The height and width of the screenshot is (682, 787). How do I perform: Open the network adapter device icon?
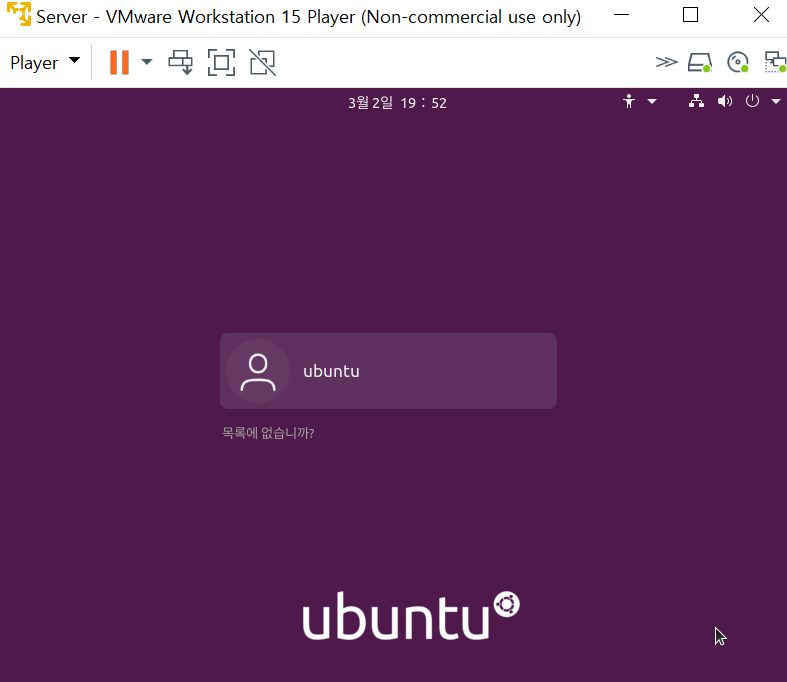pos(775,62)
